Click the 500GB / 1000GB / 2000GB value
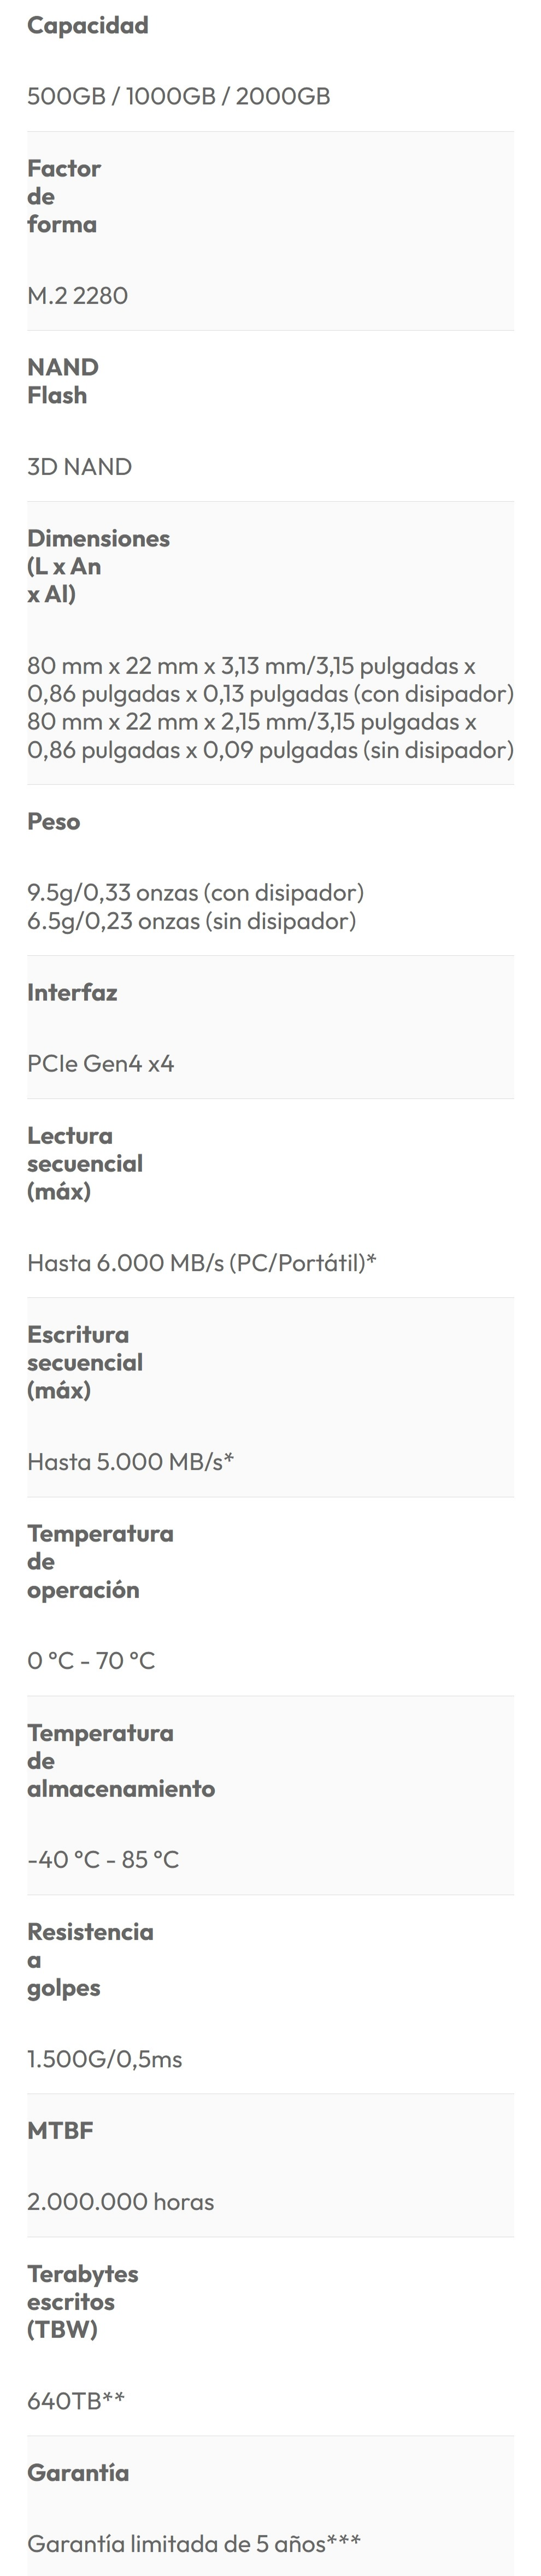This screenshot has height=2576, width=541. (x=178, y=96)
